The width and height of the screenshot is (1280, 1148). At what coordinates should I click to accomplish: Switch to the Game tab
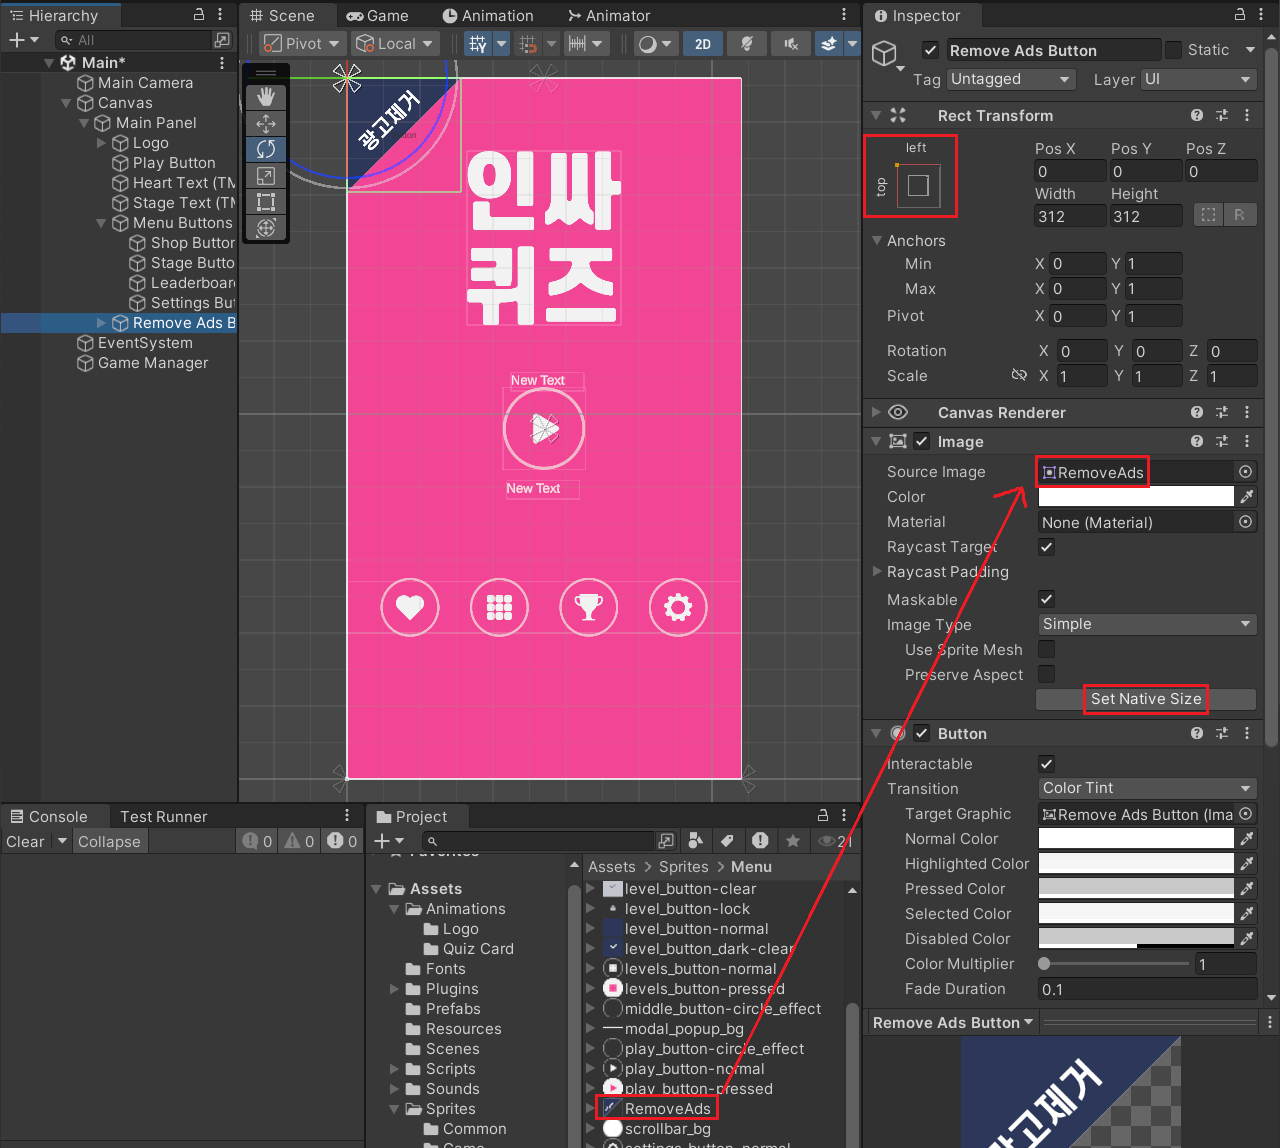coord(377,16)
